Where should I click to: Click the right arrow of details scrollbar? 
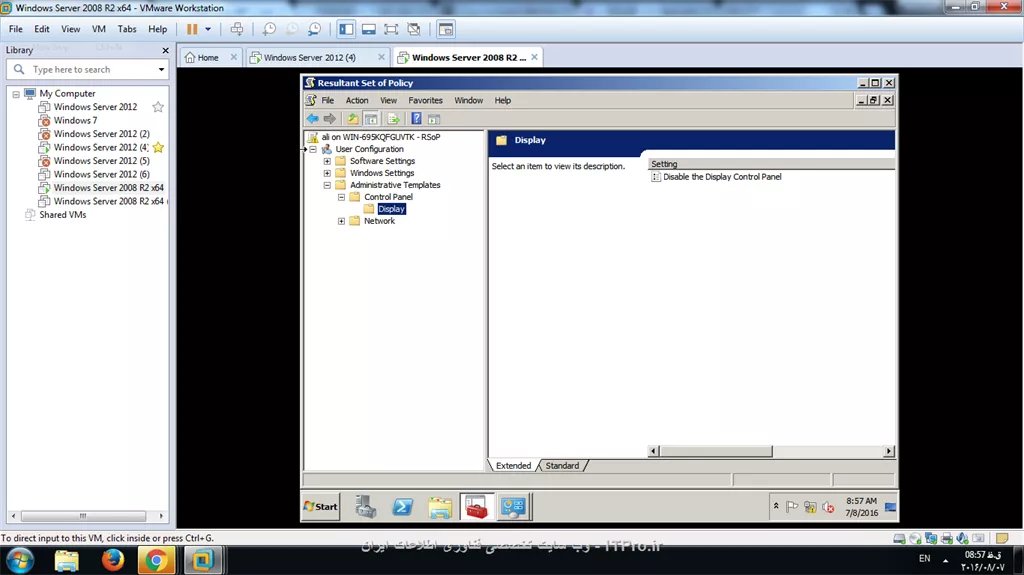[888, 451]
